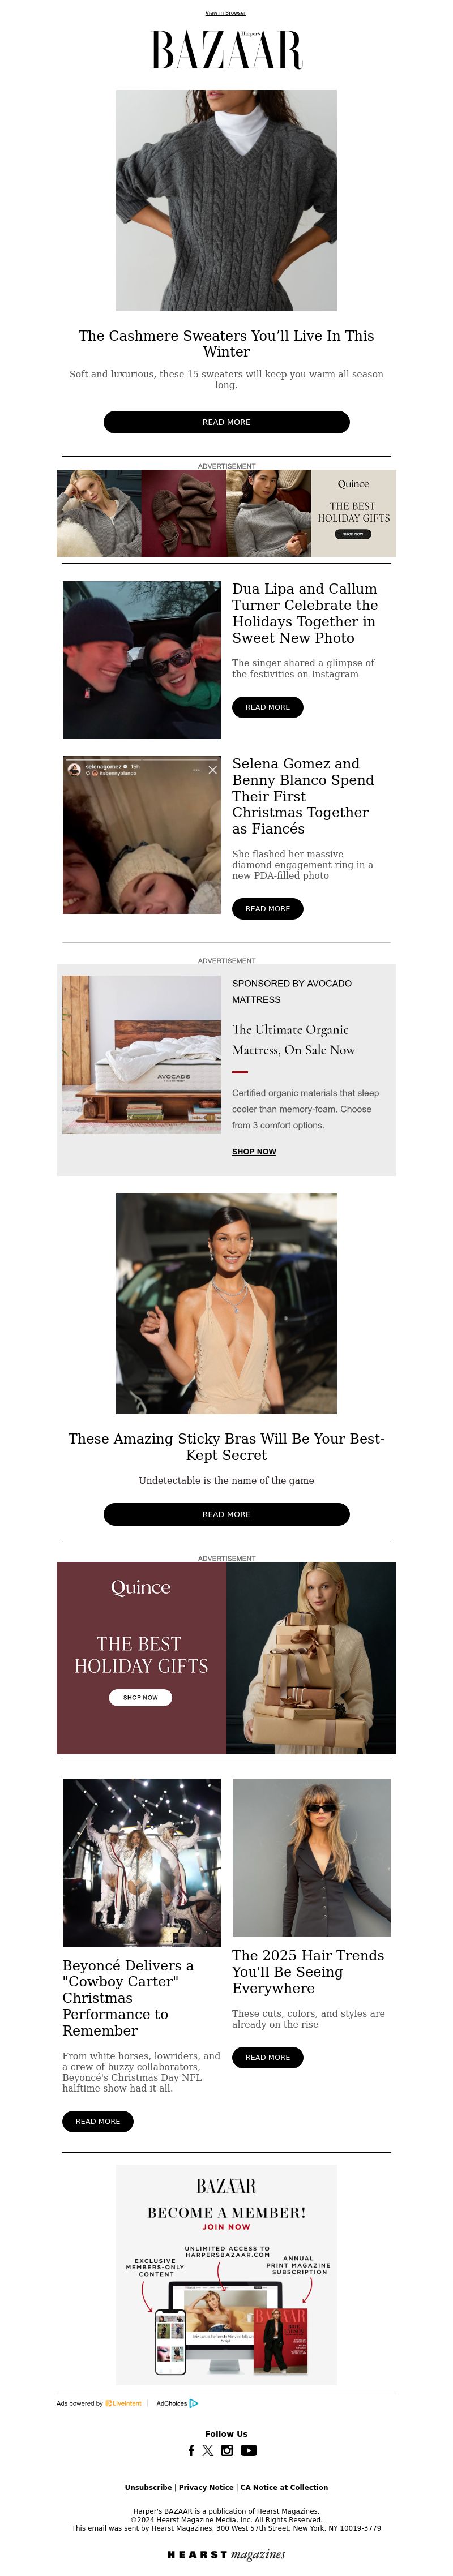Click READ MORE for Selena Gomez story

(267, 909)
